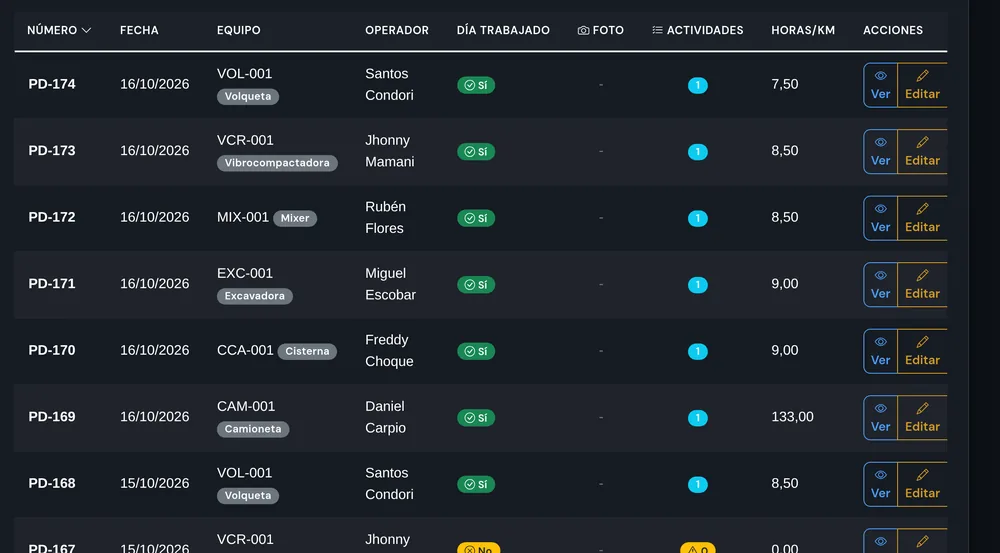Sort by the NÚMERO column header
1000x553 pixels.
pyautogui.click(x=59, y=30)
